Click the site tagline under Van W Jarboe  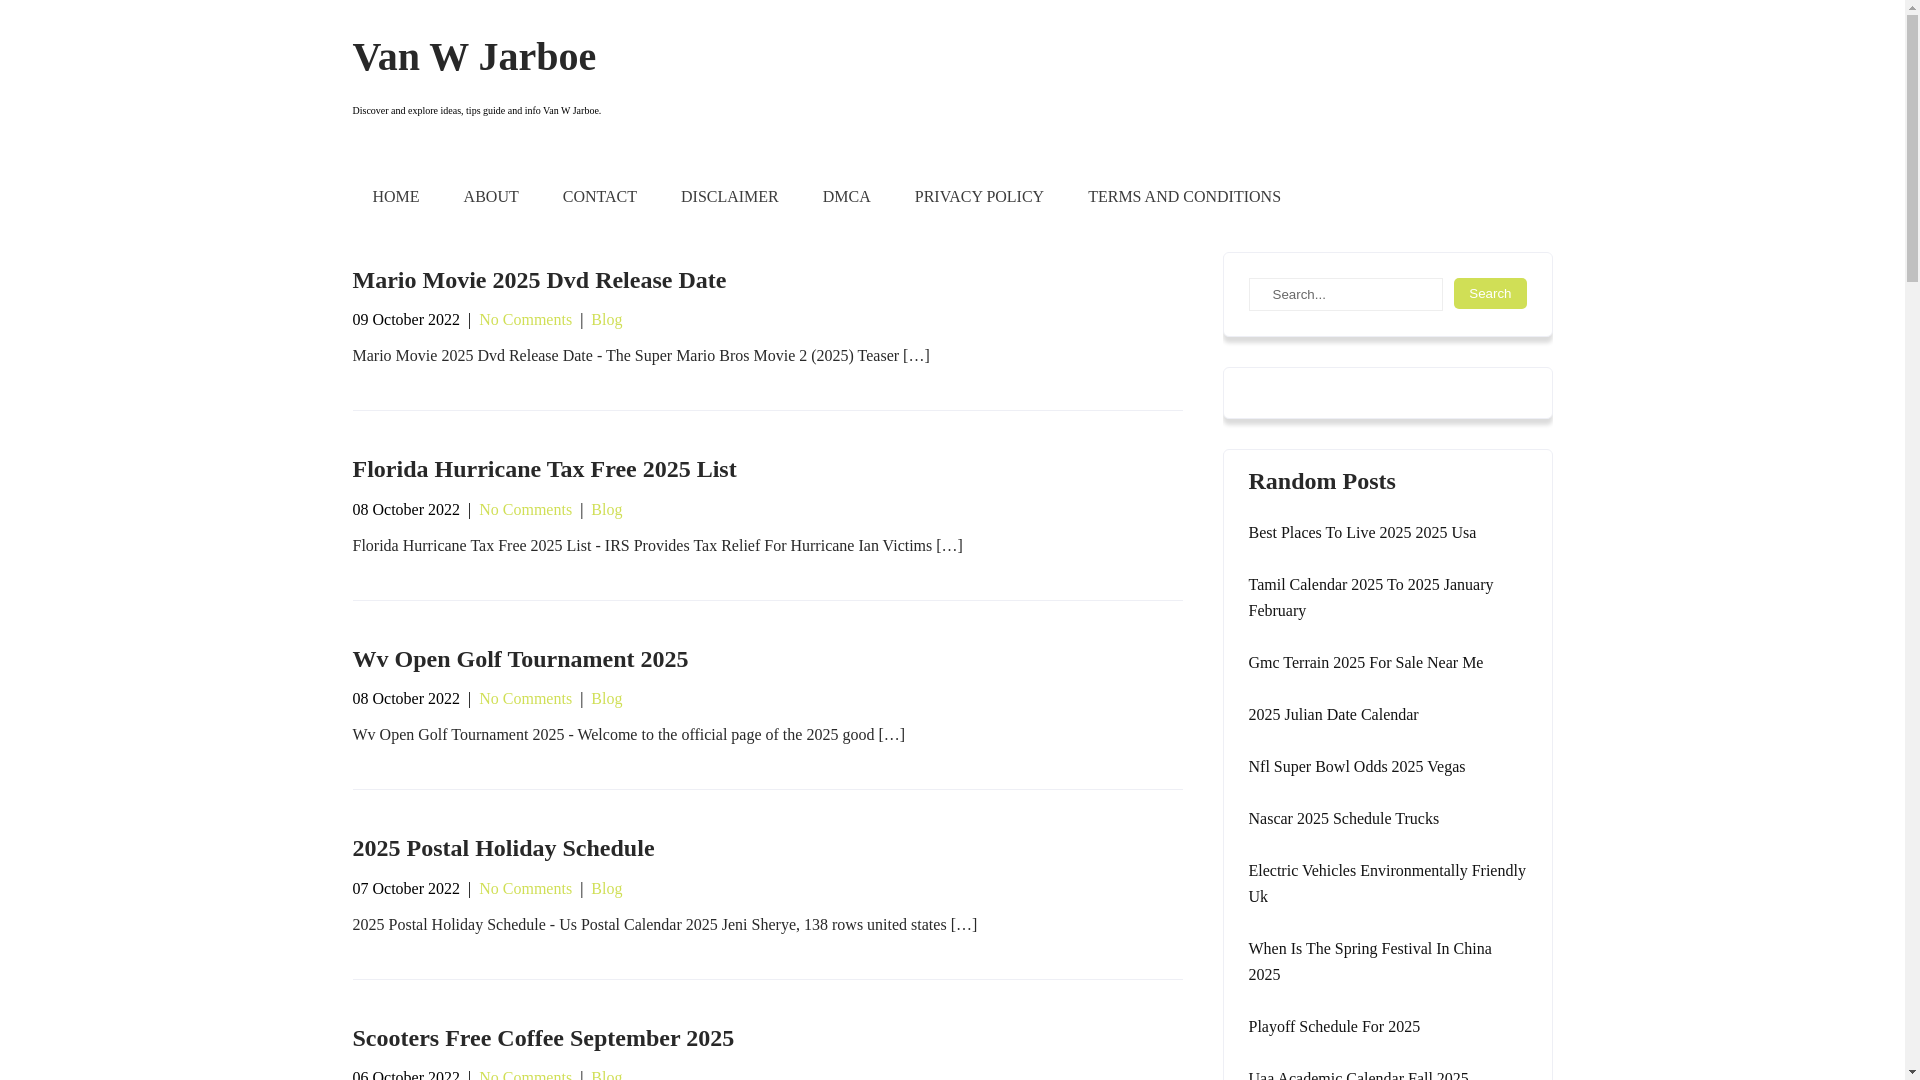click(x=476, y=111)
